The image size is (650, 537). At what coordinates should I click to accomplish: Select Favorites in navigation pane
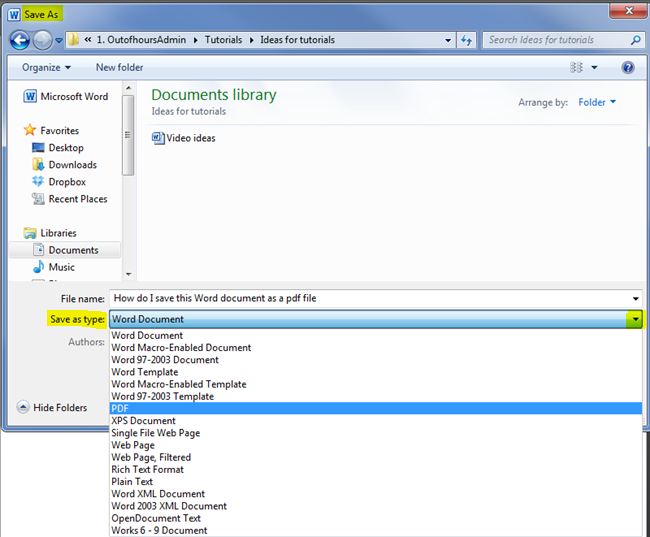pyautogui.click(x=51, y=130)
